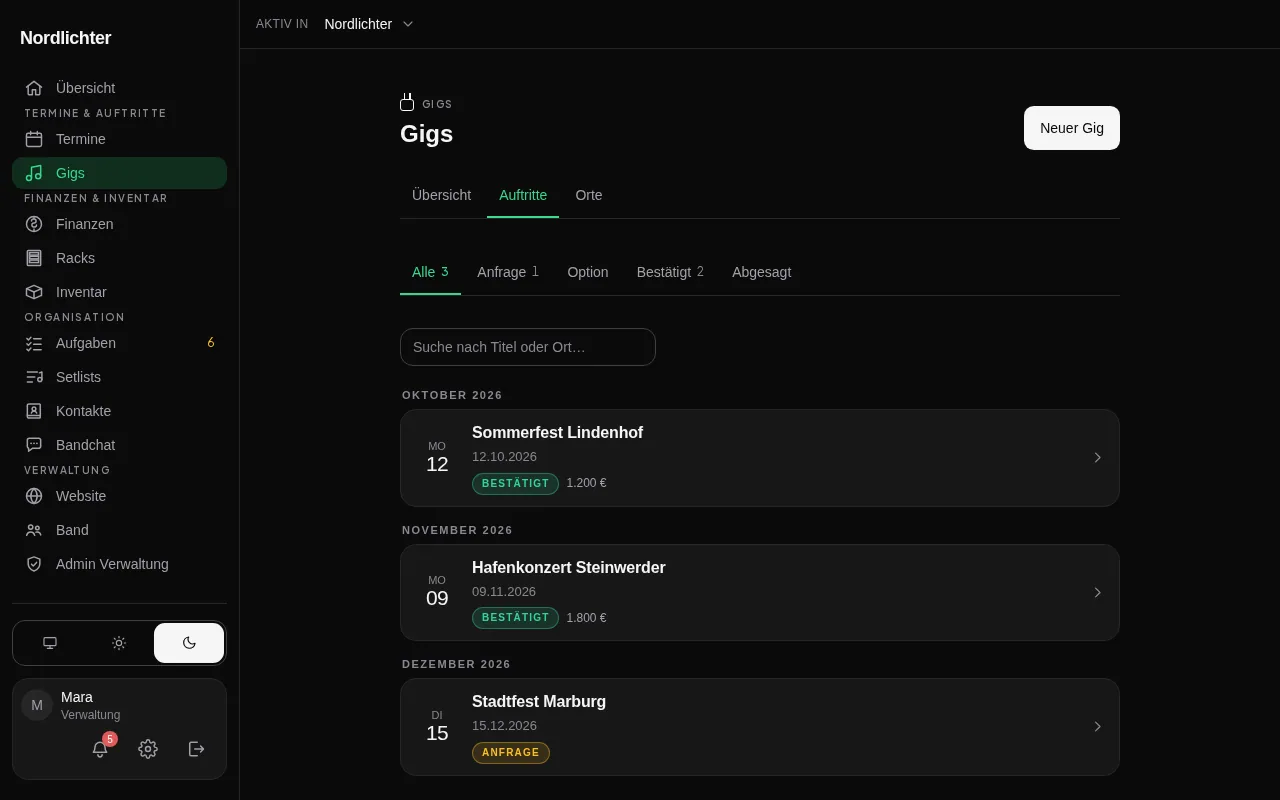Click the Racks icon in sidebar

[x=34, y=258]
